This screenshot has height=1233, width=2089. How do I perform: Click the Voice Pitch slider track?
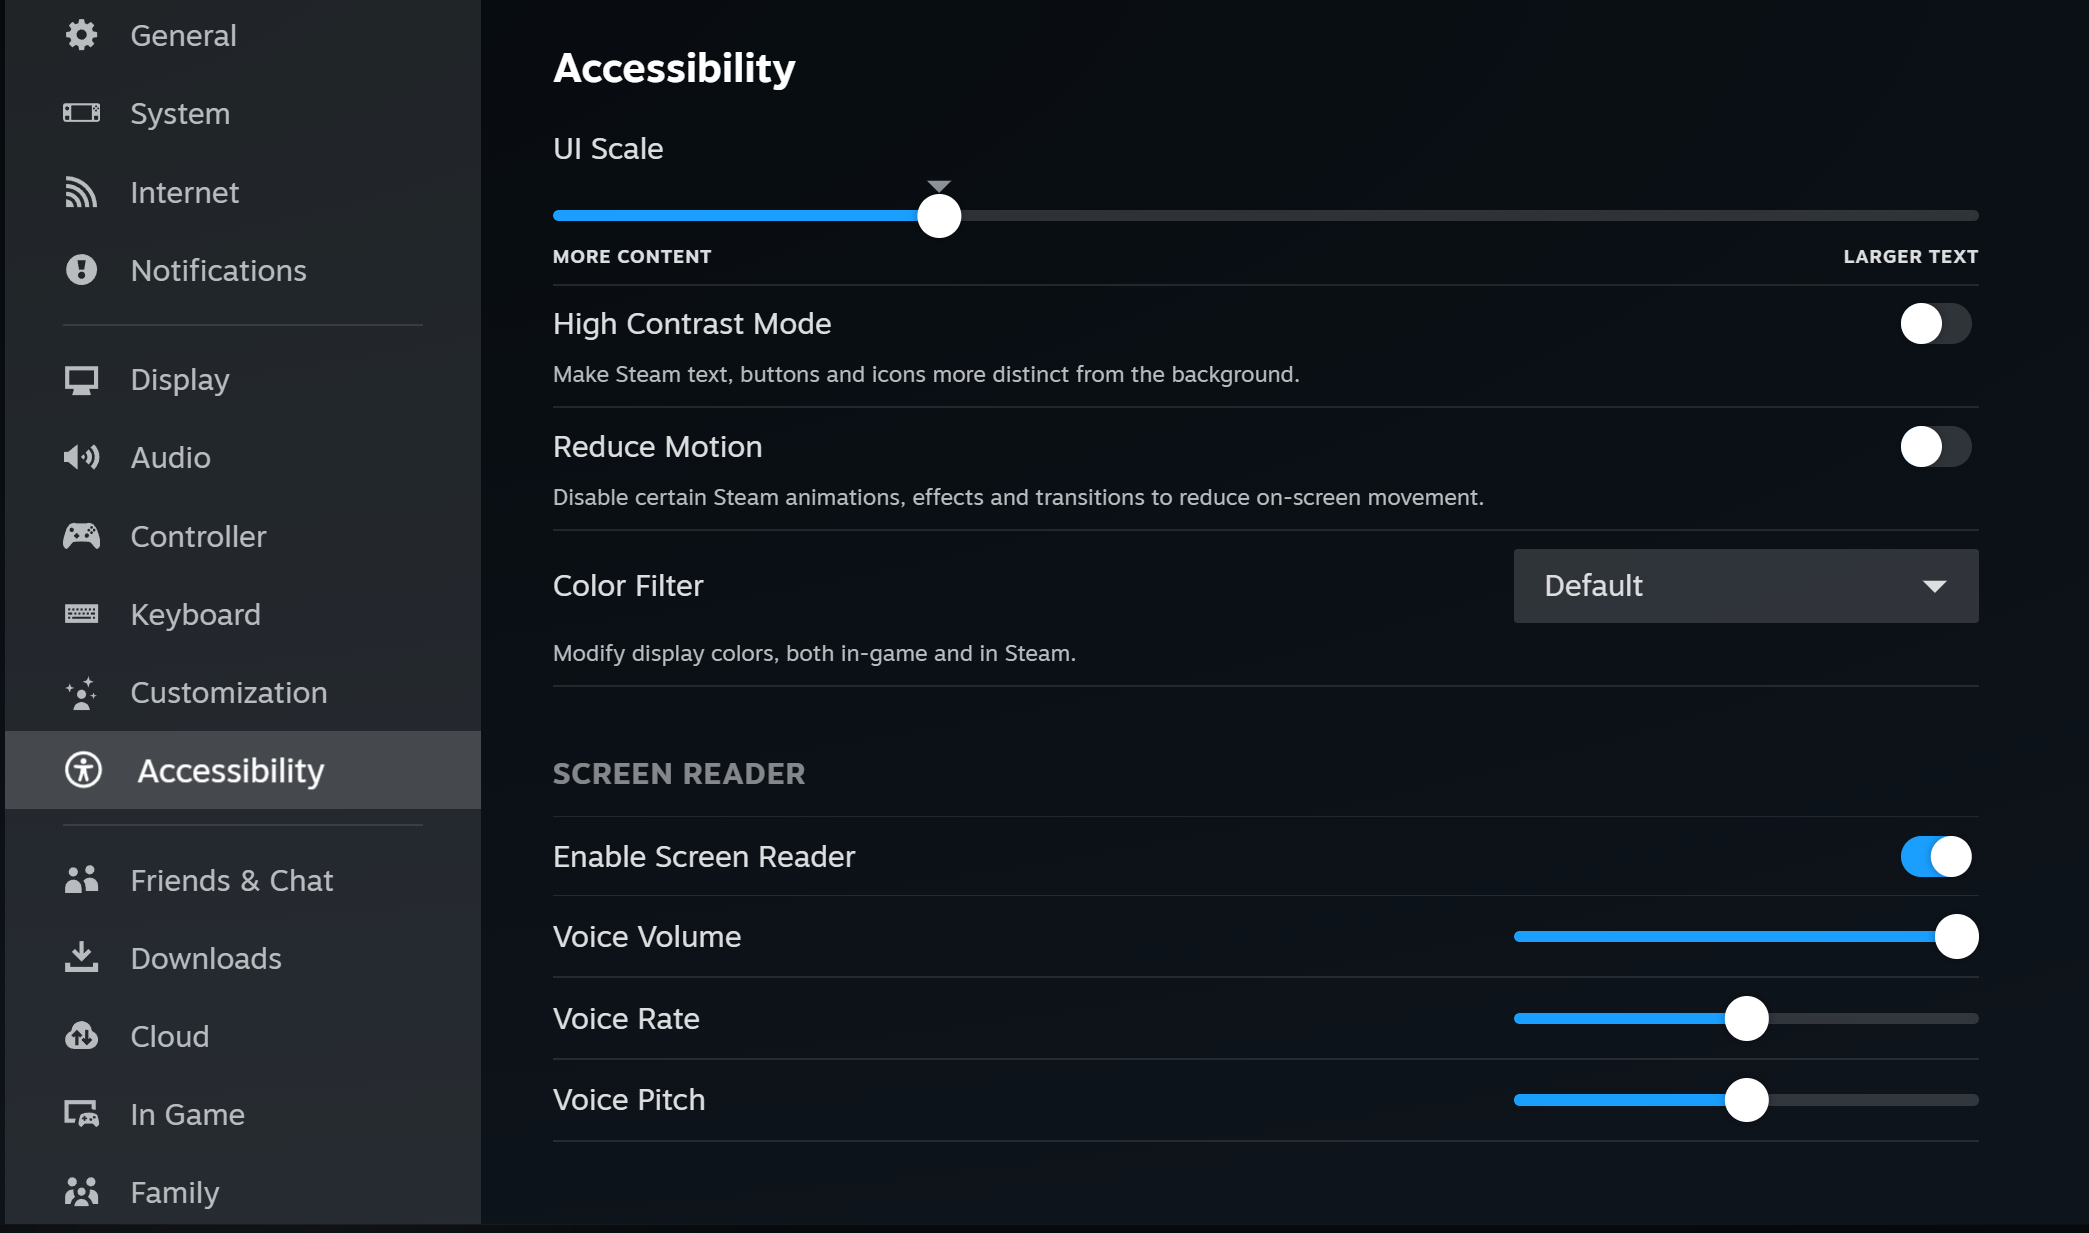1746,1100
